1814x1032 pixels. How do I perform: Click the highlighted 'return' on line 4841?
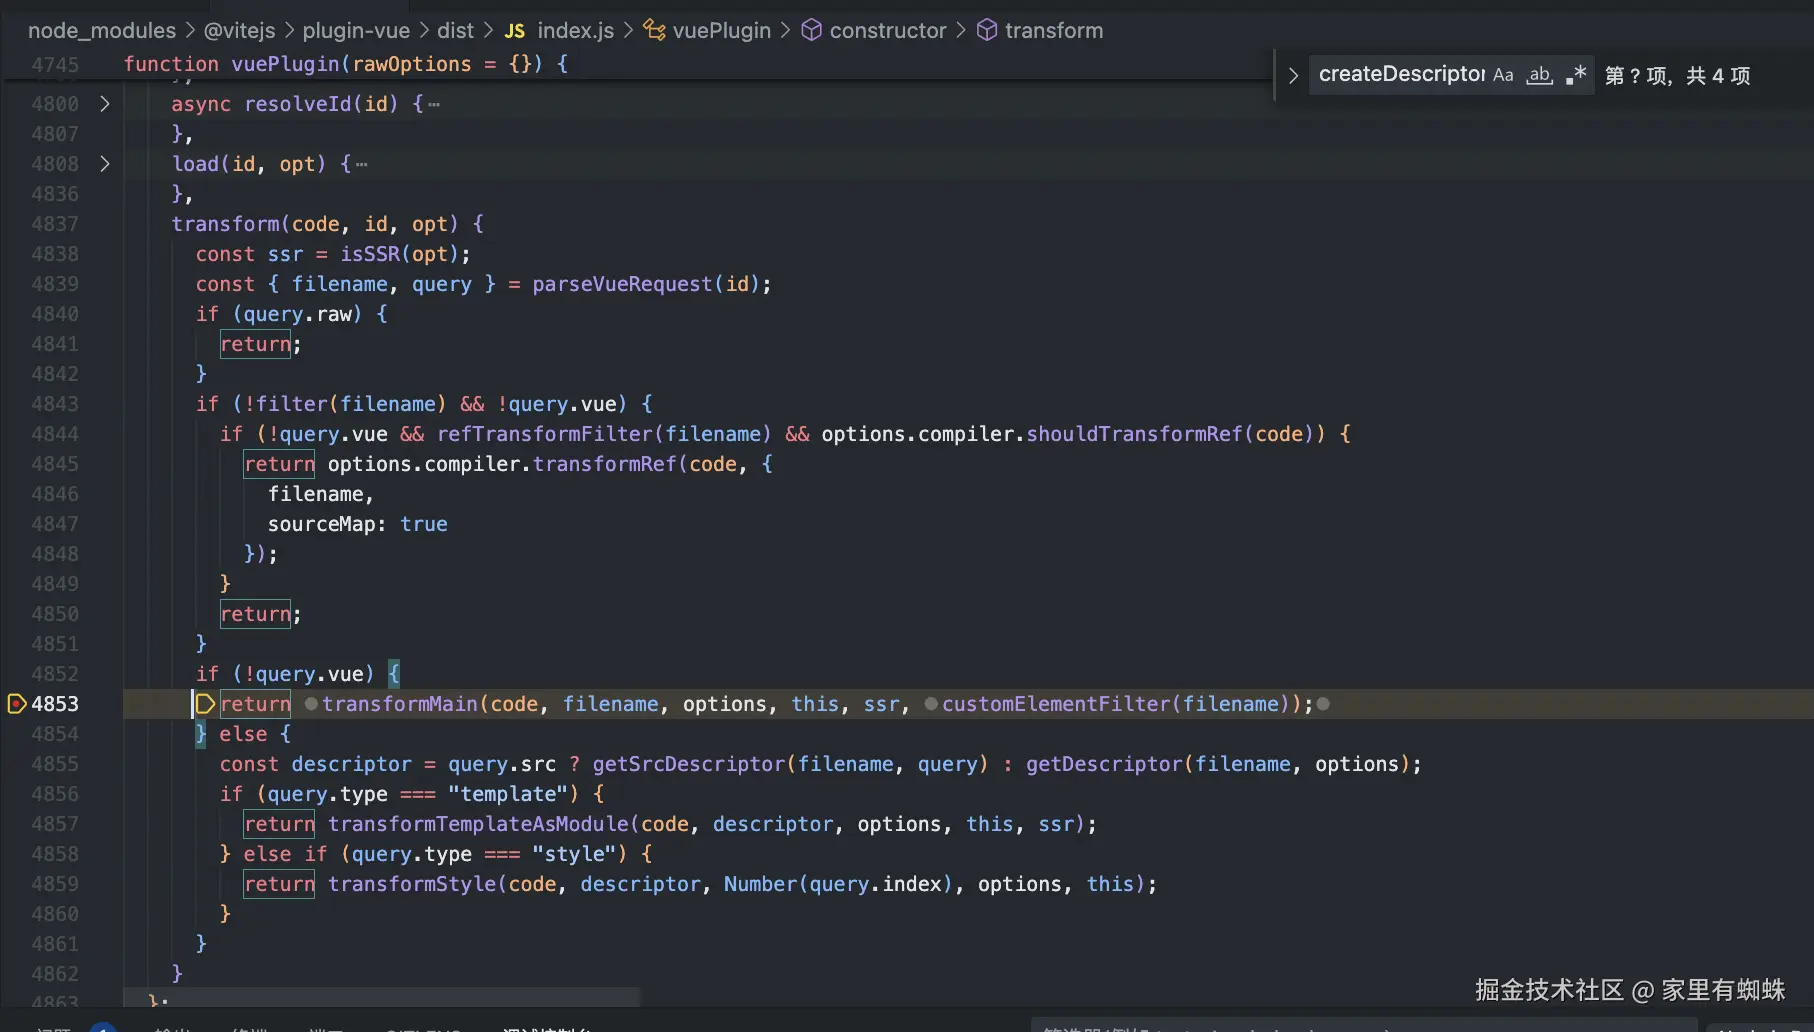coord(256,344)
